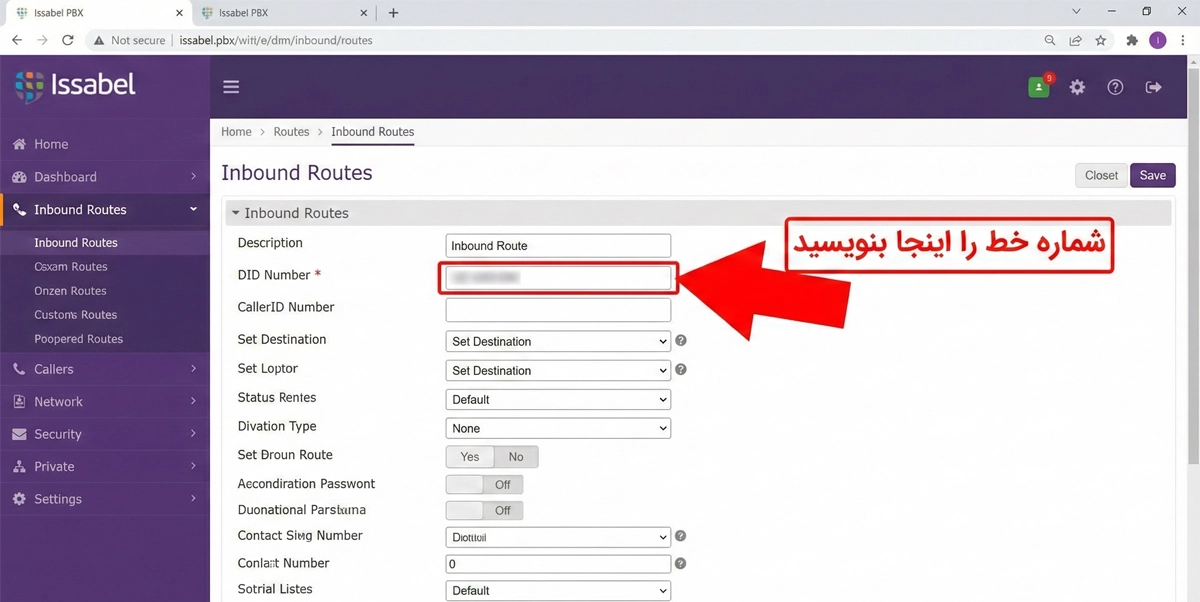Click the phone icon beside Inbound Routes

[x=20, y=210]
